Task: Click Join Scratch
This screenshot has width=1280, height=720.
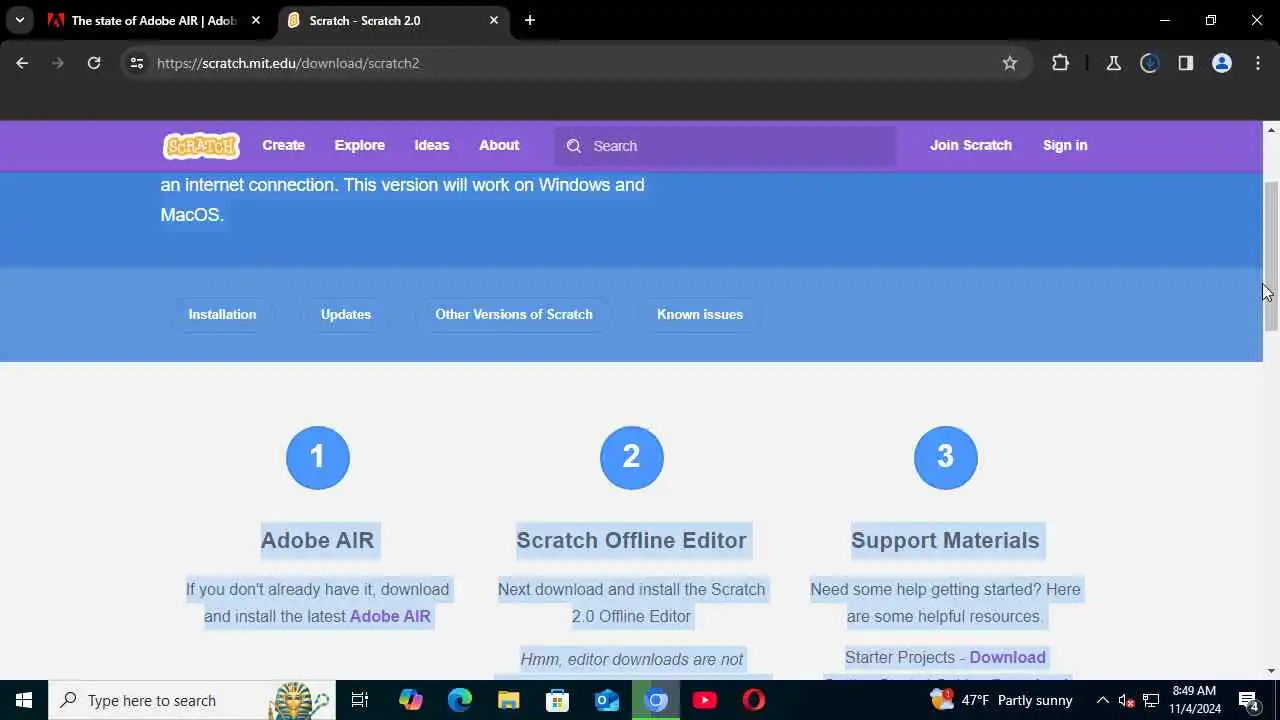Action: tap(971, 145)
